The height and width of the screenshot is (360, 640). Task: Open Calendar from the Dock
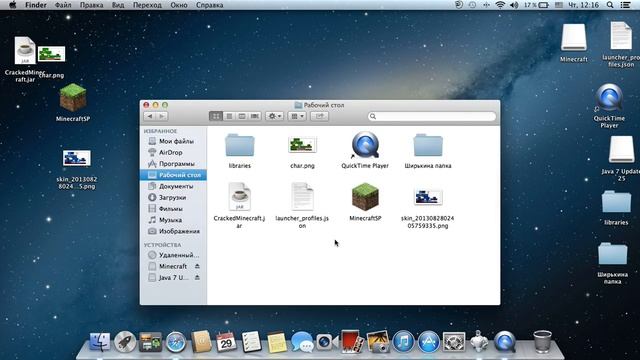pyautogui.click(x=226, y=341)
